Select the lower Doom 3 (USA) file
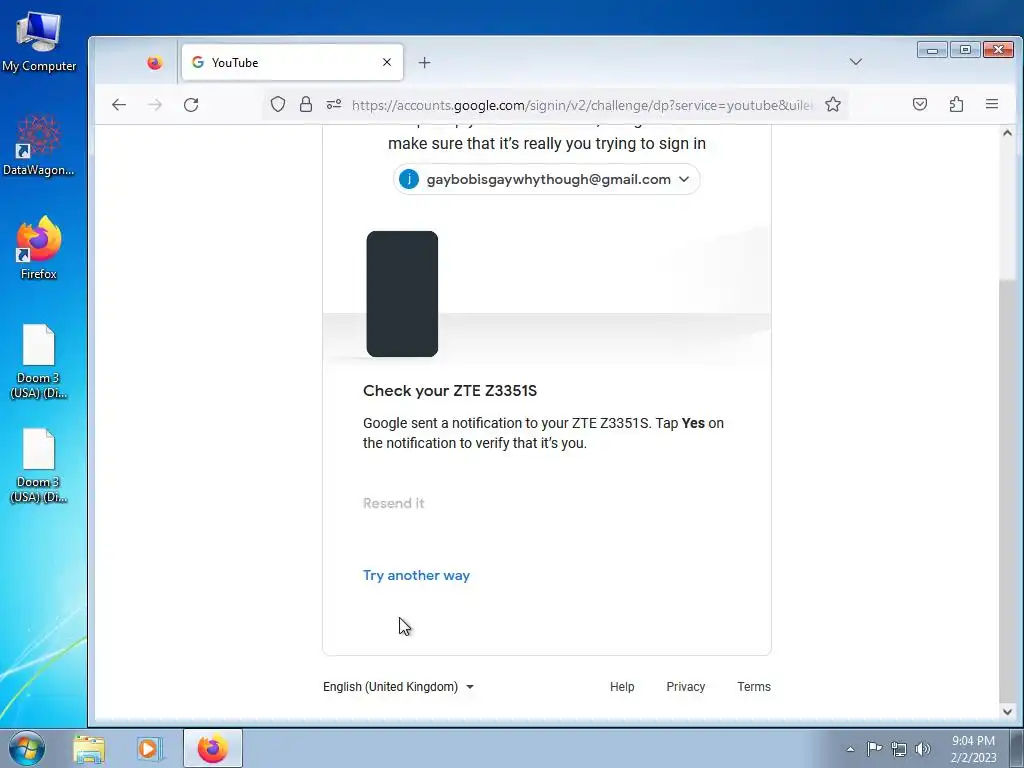The height and width of the screenshot is (768, 1024). [39, 466]
